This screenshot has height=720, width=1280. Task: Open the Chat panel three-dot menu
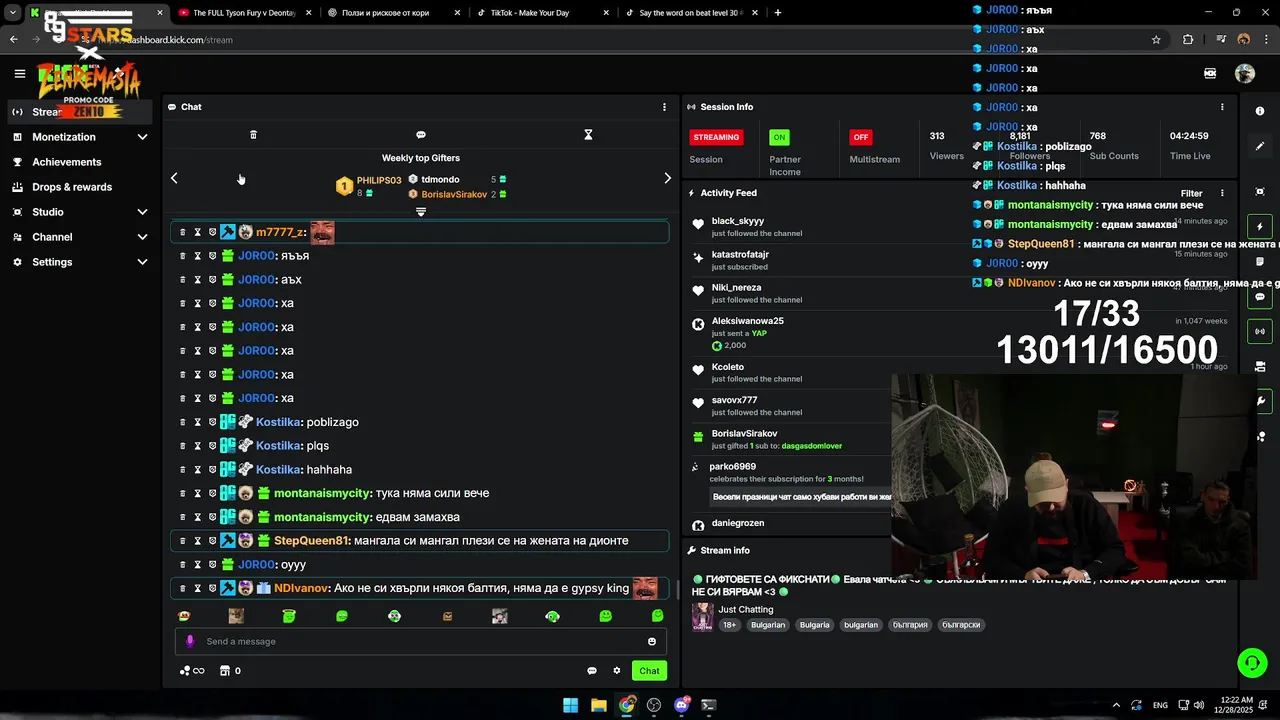coord(664,107)
